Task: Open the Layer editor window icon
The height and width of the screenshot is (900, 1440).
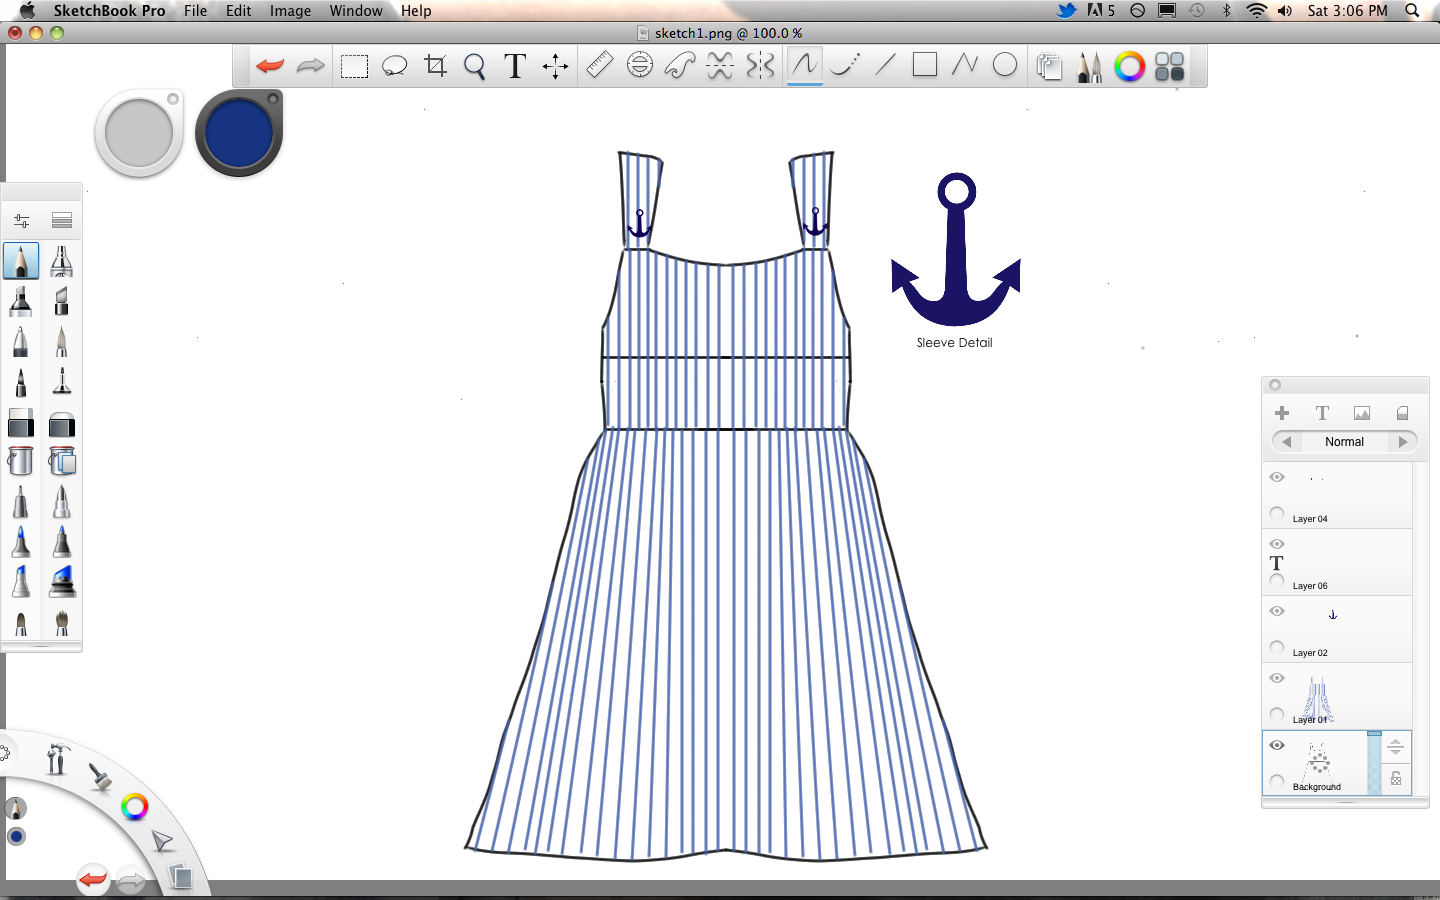Action: point(1049,67)
